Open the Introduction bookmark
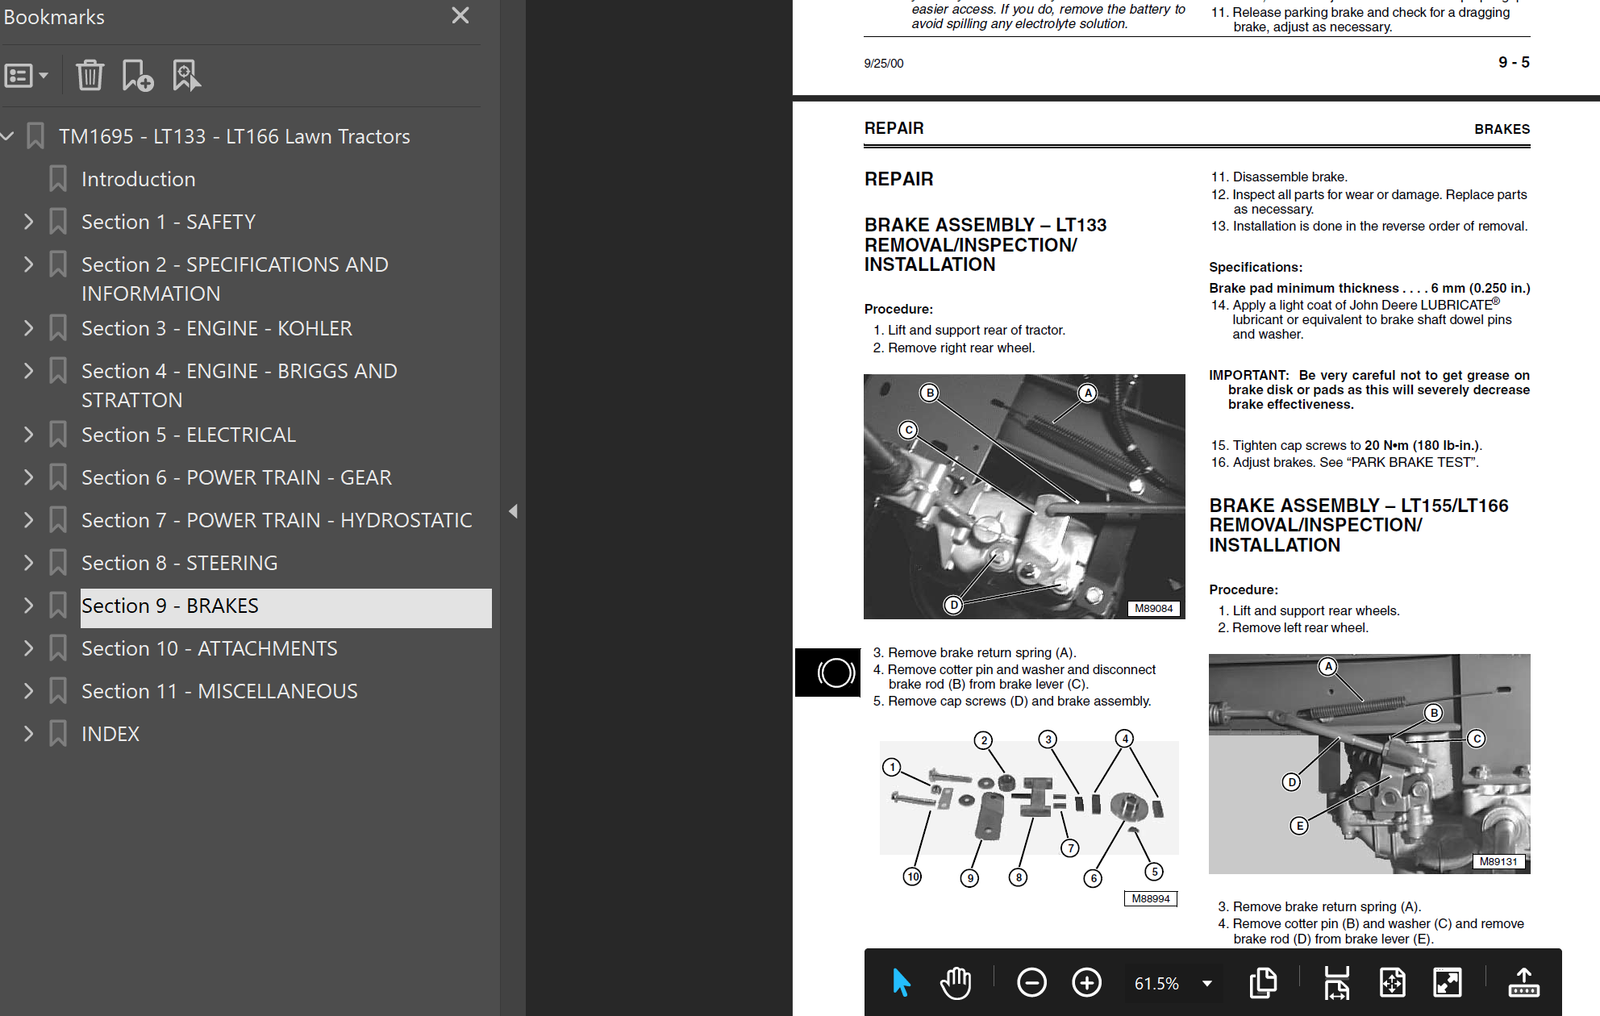1600x1016 pixels. (138, 179)
